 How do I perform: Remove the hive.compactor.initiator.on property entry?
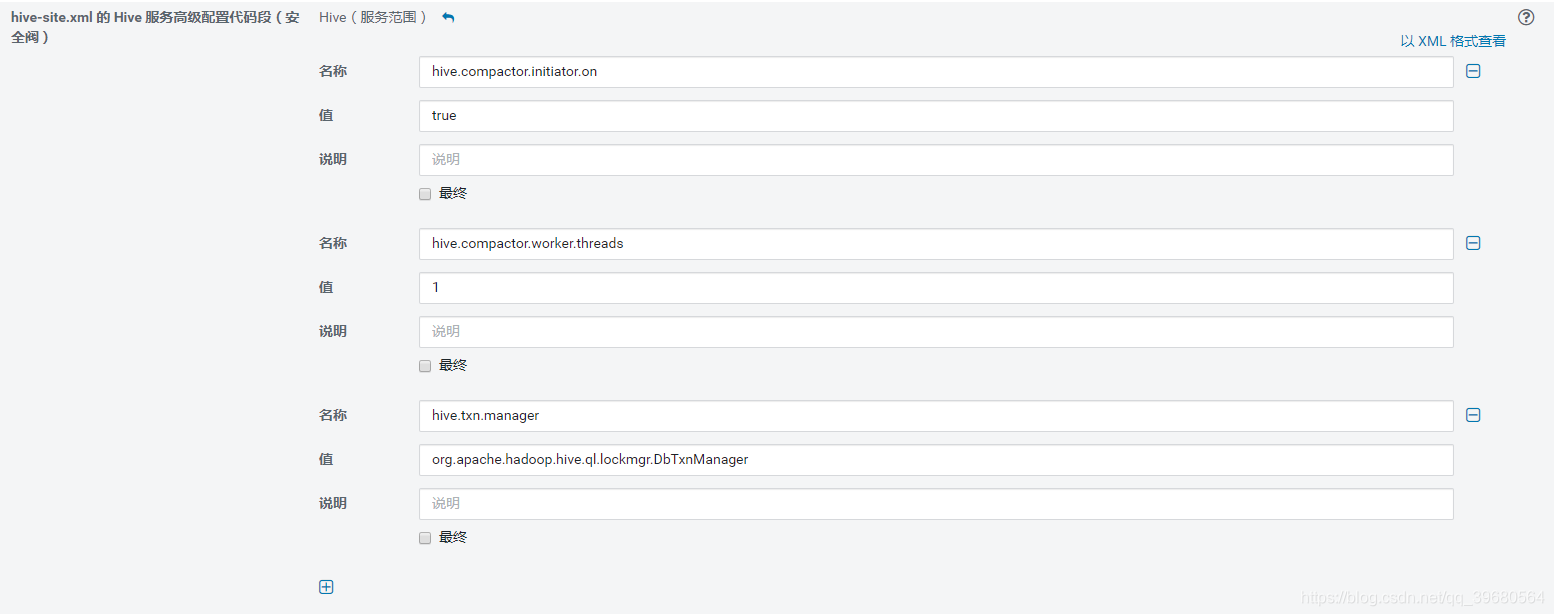(1472, 71)
